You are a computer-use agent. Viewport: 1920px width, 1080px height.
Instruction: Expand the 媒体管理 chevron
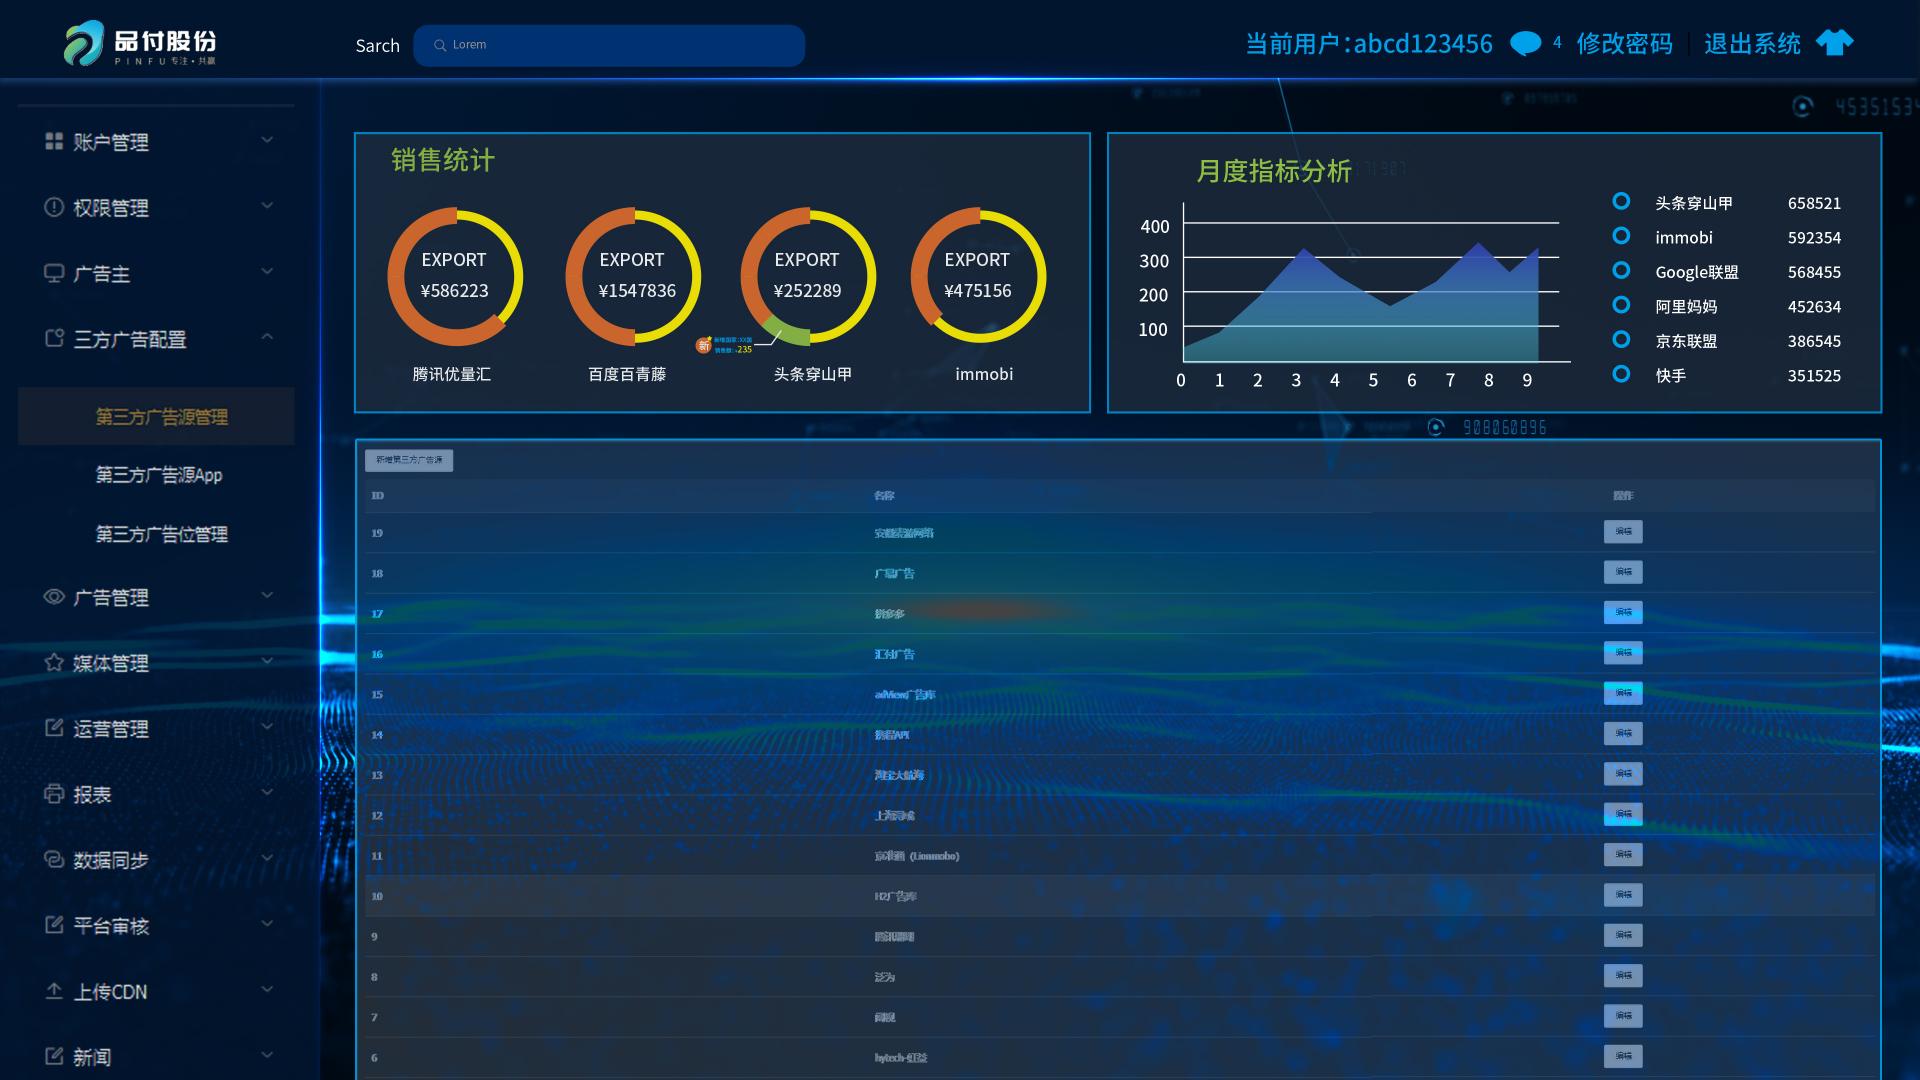coord(267,661)
